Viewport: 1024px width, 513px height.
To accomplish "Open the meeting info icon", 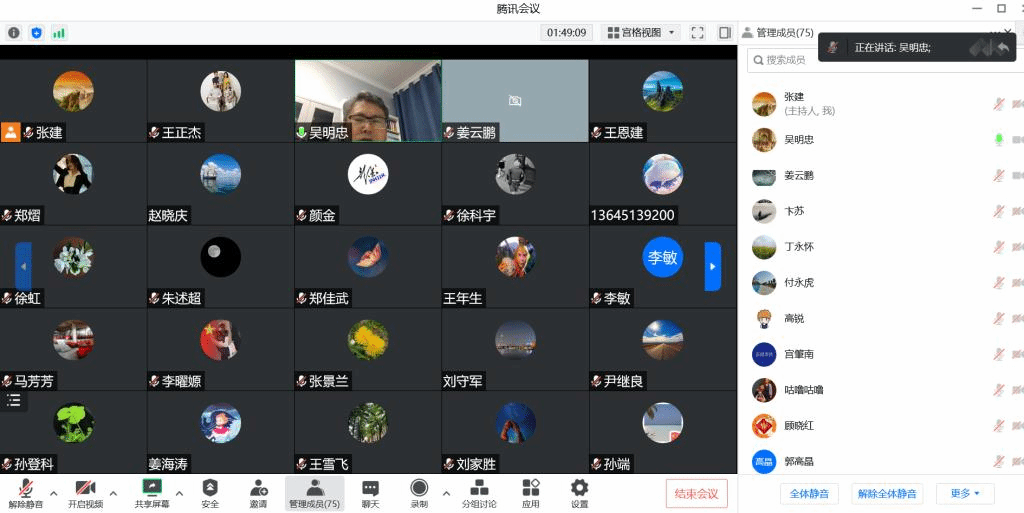I will [14, 33].
